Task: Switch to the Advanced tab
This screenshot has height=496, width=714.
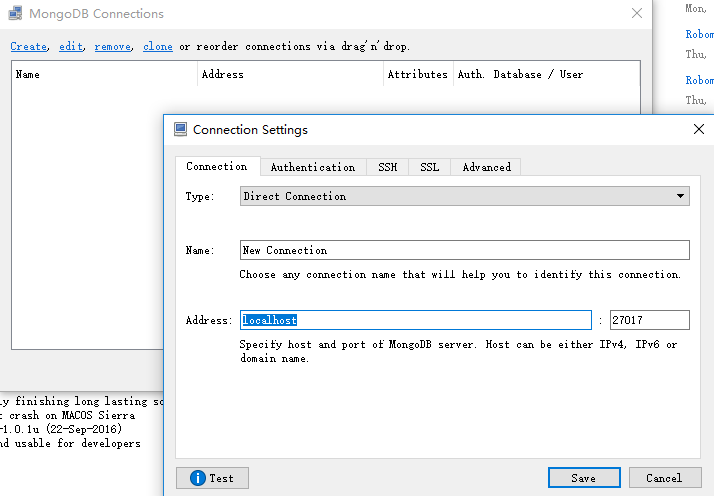Action: tap(486, 167)
